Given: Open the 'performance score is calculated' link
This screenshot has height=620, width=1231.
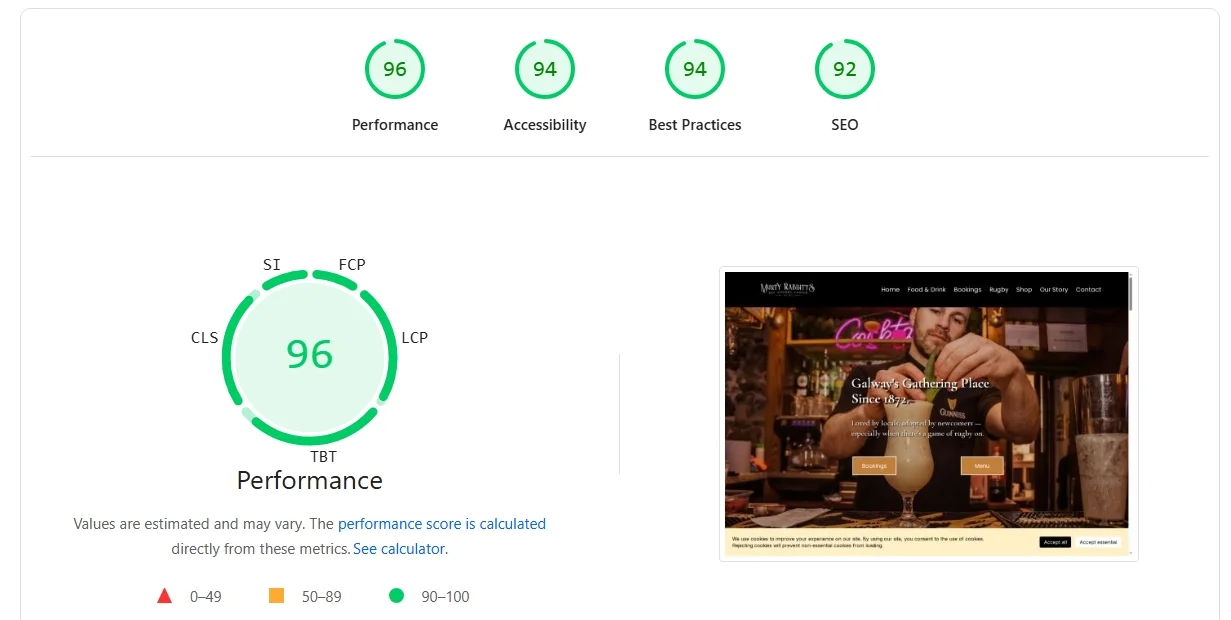Looking at the screenshot, I should [x=442, y=524].
